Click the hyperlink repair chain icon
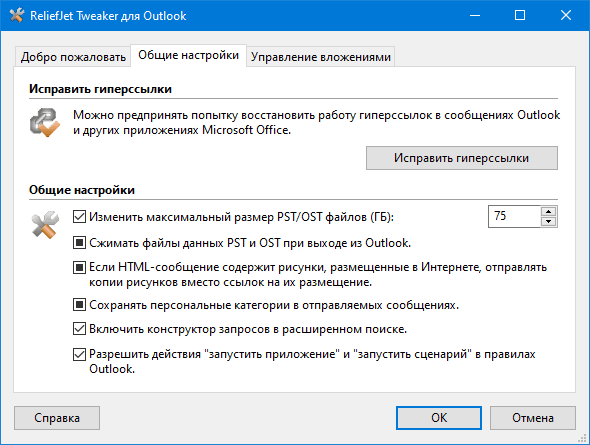This screenshot has width=590, height=445. pyautogui.click(x=45, y=122)
